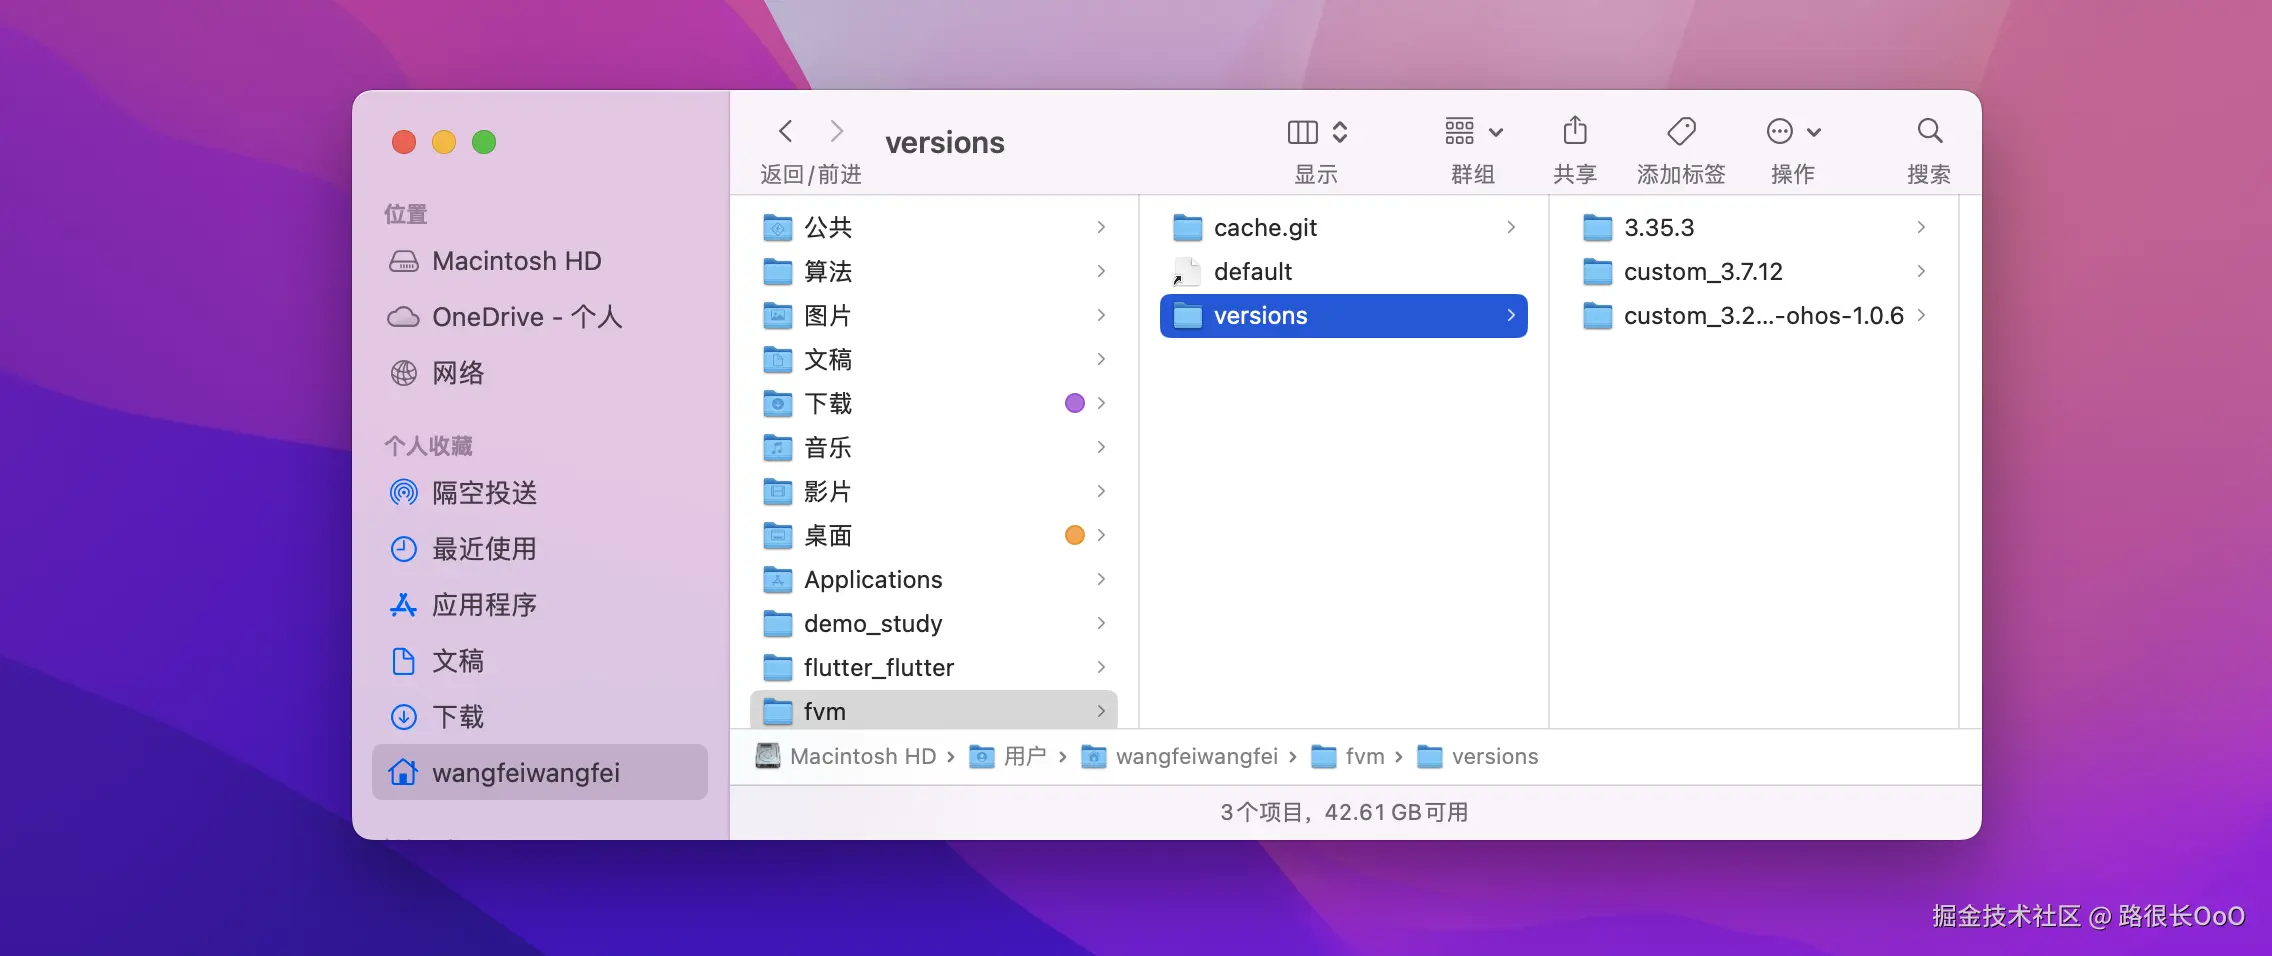Click the clock icon beside 最近使用

(x=404, y=549)
